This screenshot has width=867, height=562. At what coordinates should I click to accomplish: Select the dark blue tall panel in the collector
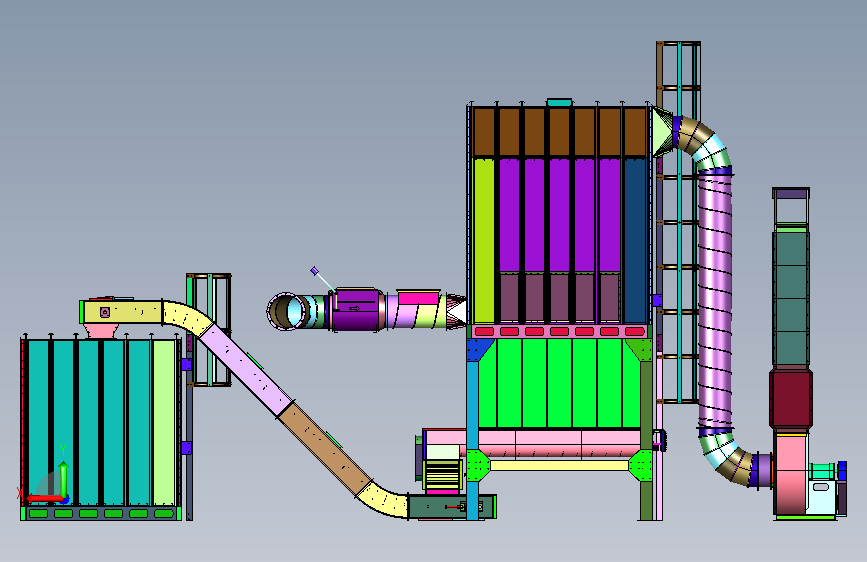point(635,241)
